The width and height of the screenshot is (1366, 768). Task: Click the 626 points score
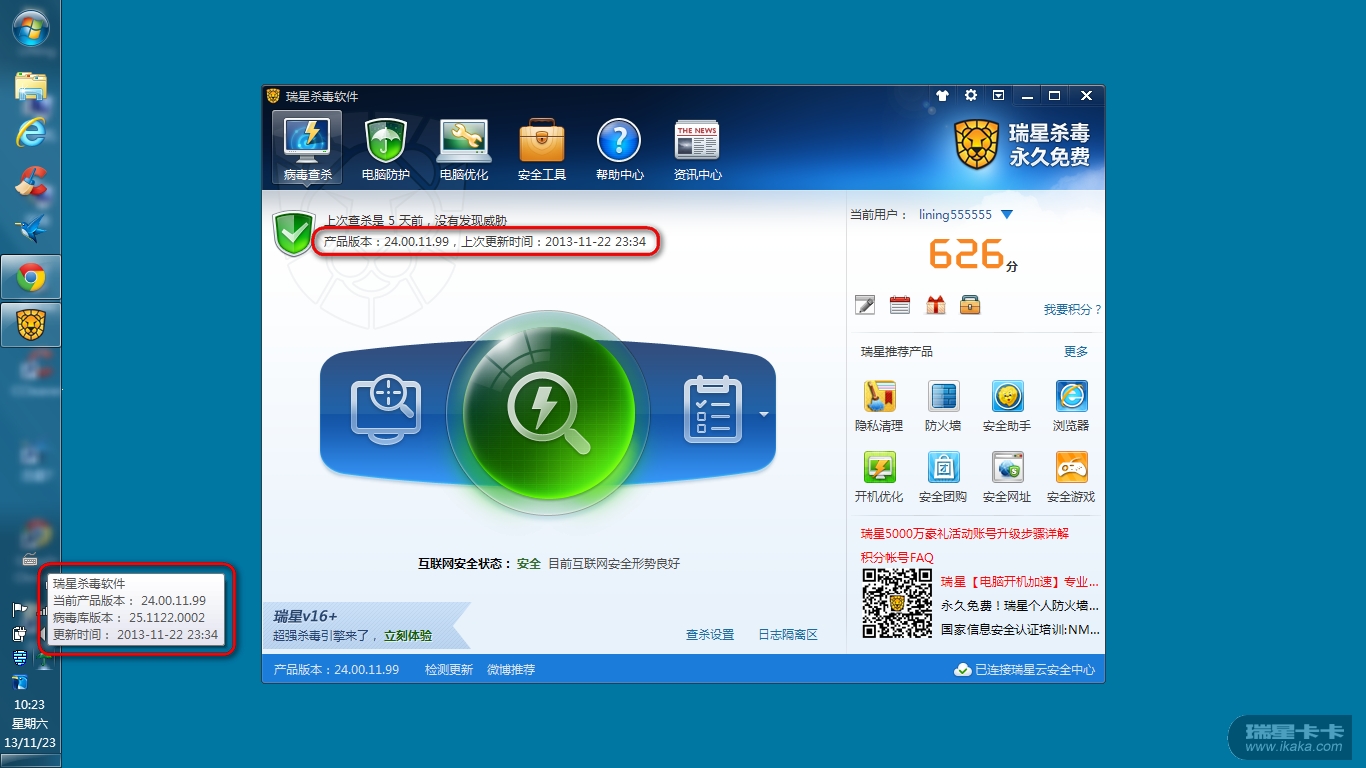(965, 254)
